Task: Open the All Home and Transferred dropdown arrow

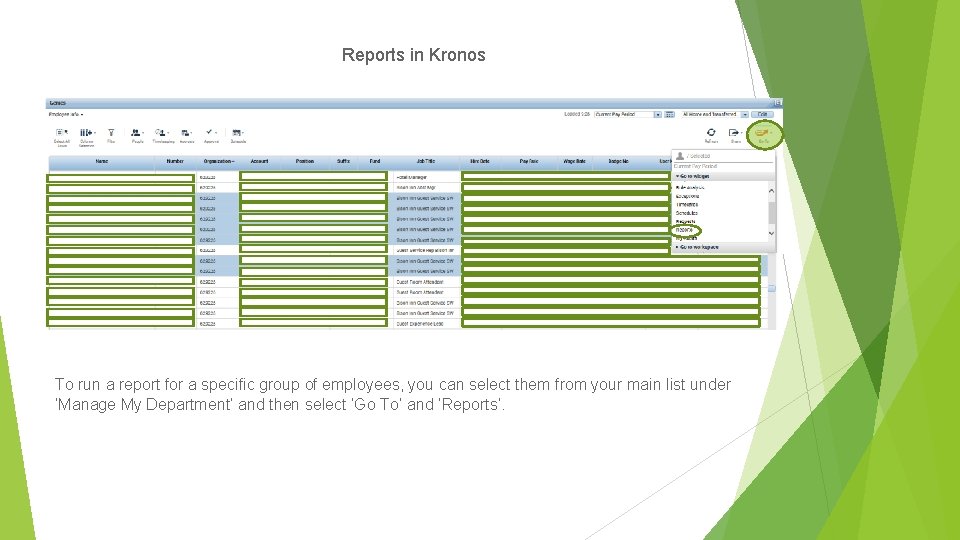Action: coord(744,114)
